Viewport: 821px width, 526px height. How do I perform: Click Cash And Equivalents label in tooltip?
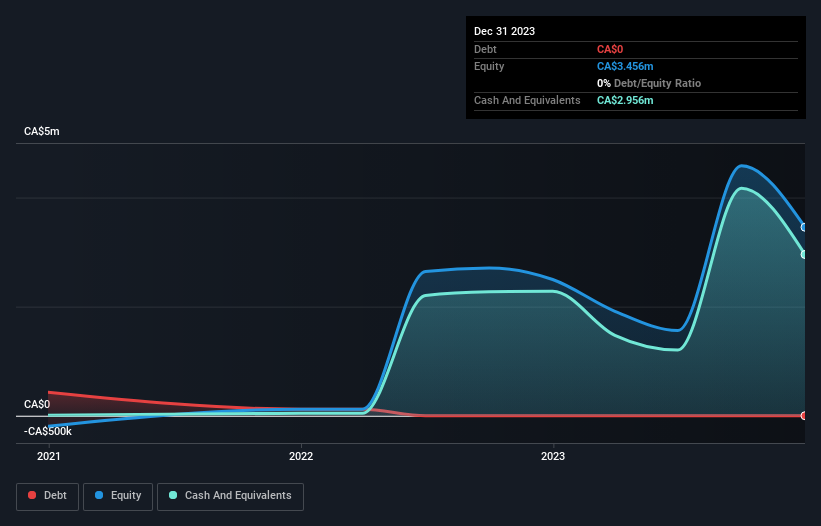pyautogui.click(x=527, y=100)
